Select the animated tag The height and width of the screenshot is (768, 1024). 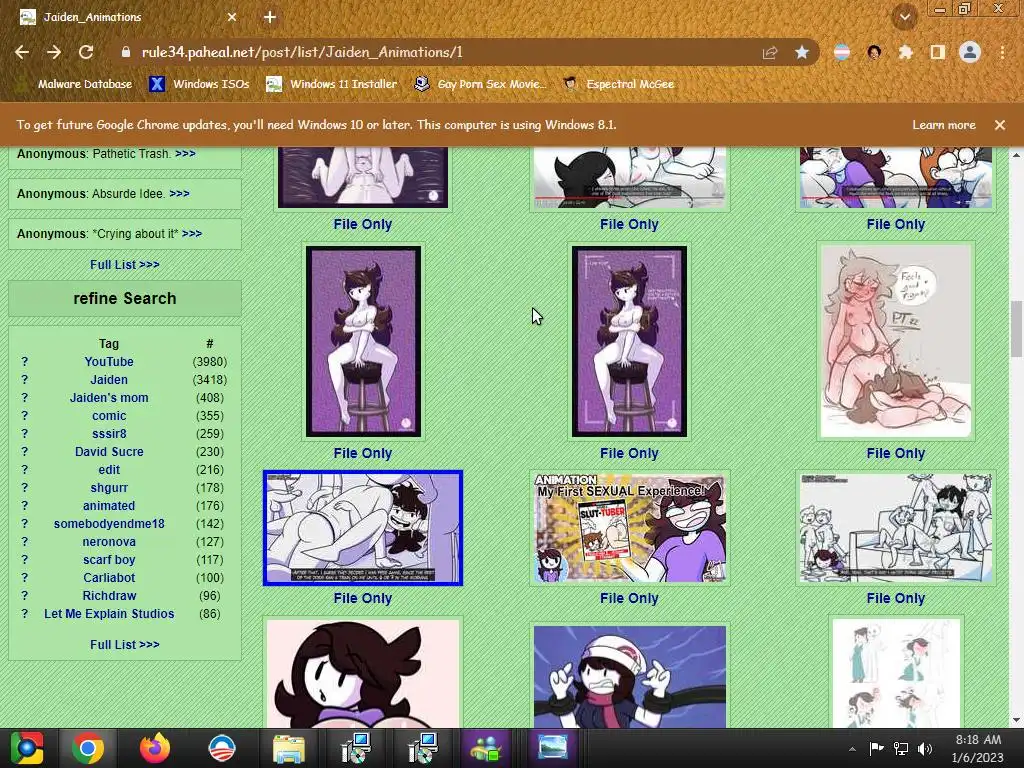[109, 505]
